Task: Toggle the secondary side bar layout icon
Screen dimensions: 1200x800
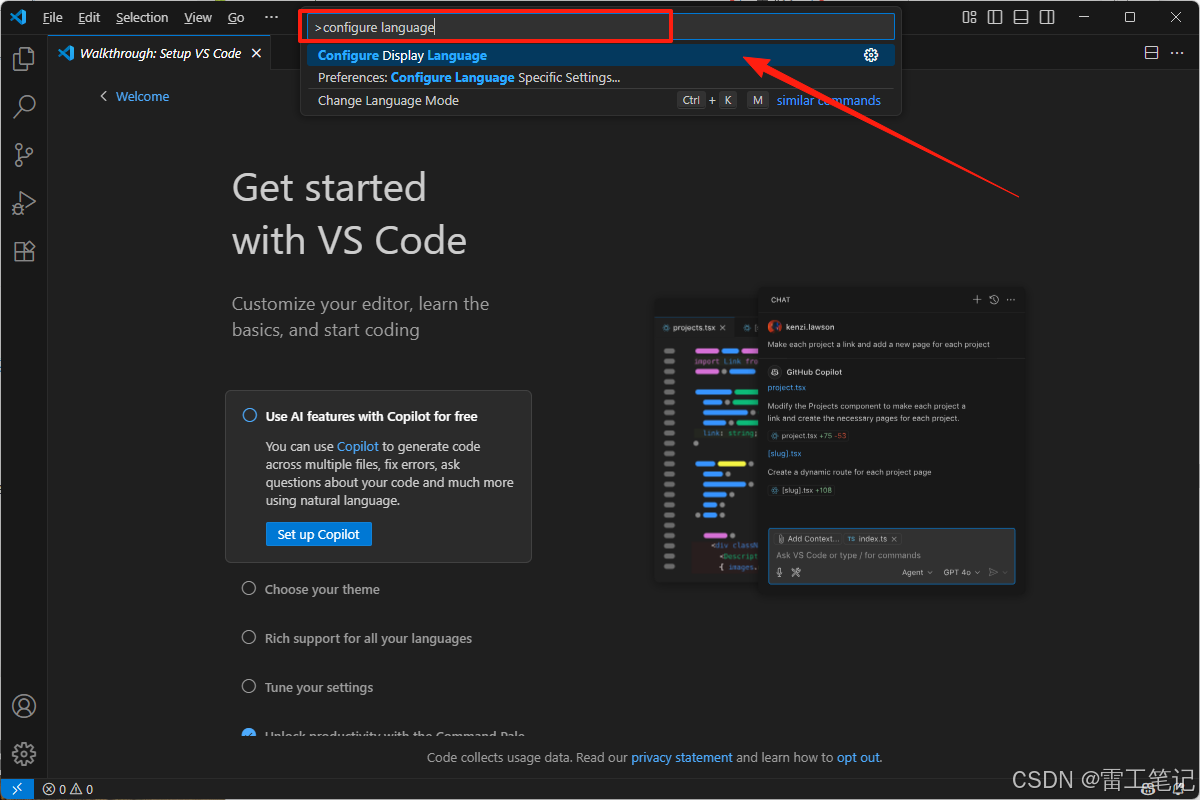Action: point(1047,17)
